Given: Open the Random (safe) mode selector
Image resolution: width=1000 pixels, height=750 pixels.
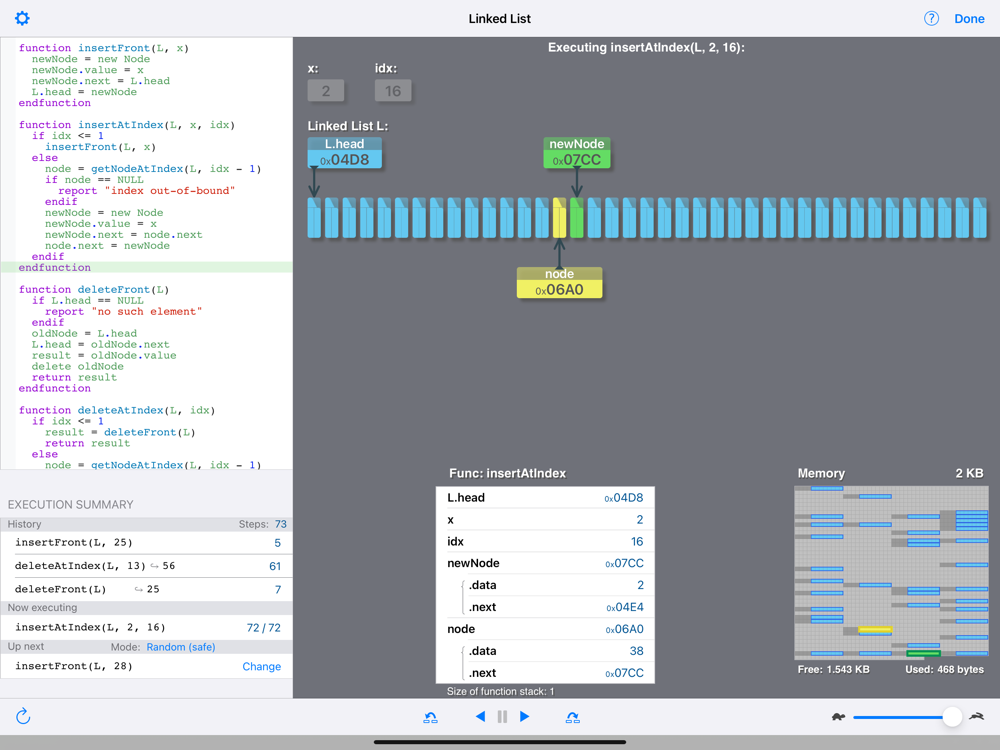Looking at the screenshot, I should pos(181,647).
